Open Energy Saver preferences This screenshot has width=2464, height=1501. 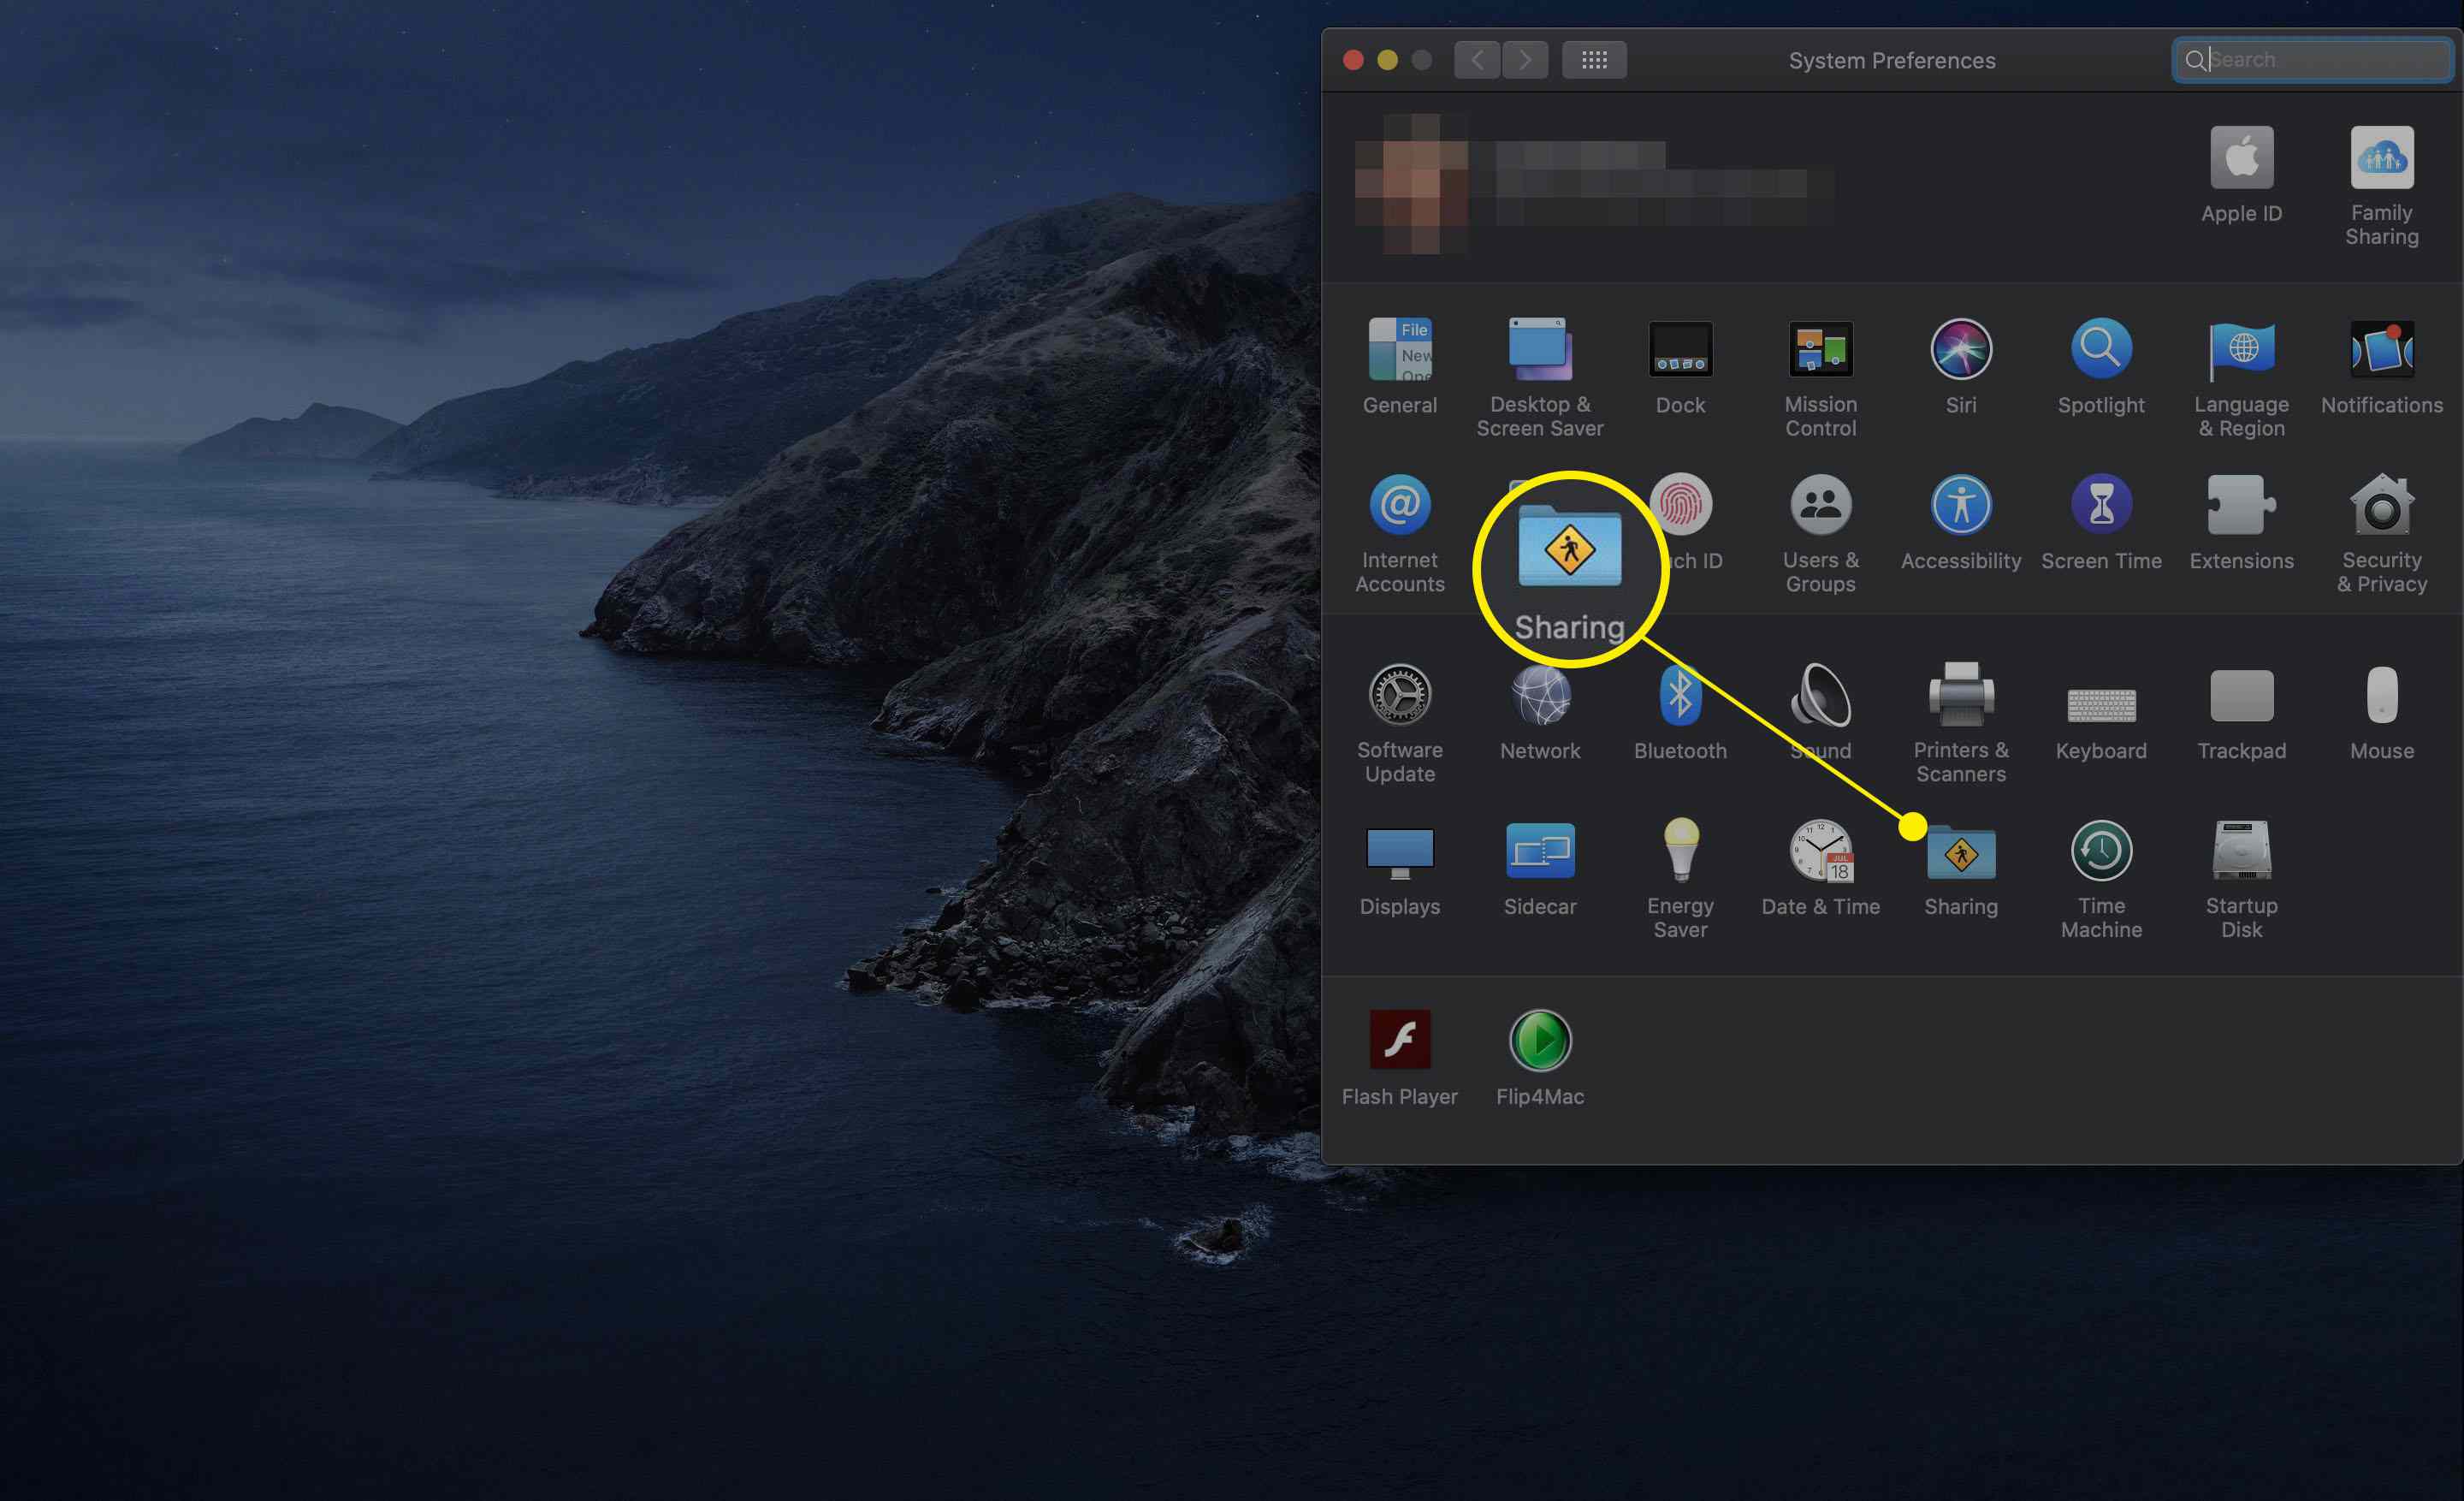1680,850
